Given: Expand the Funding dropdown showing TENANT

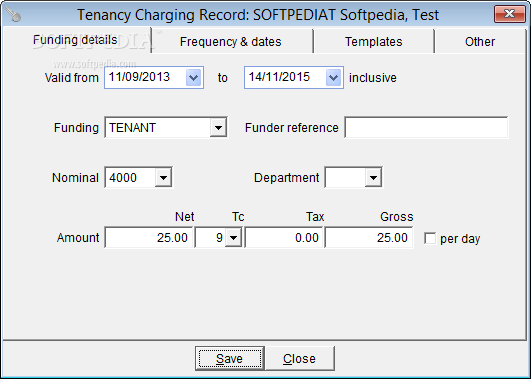Looking at the screenshot, I should pos(218,128).
